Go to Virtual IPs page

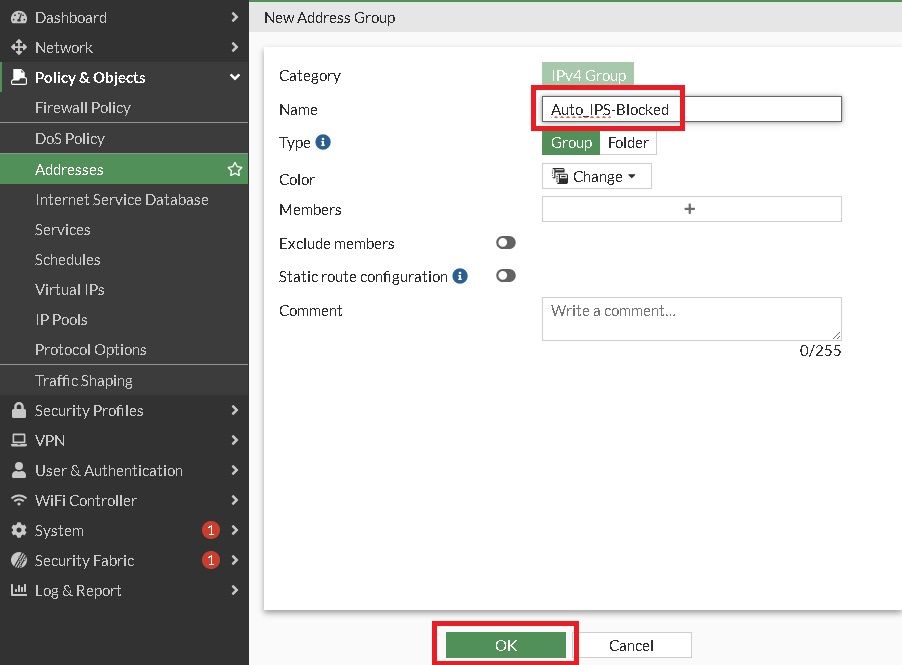coord(70,289)
